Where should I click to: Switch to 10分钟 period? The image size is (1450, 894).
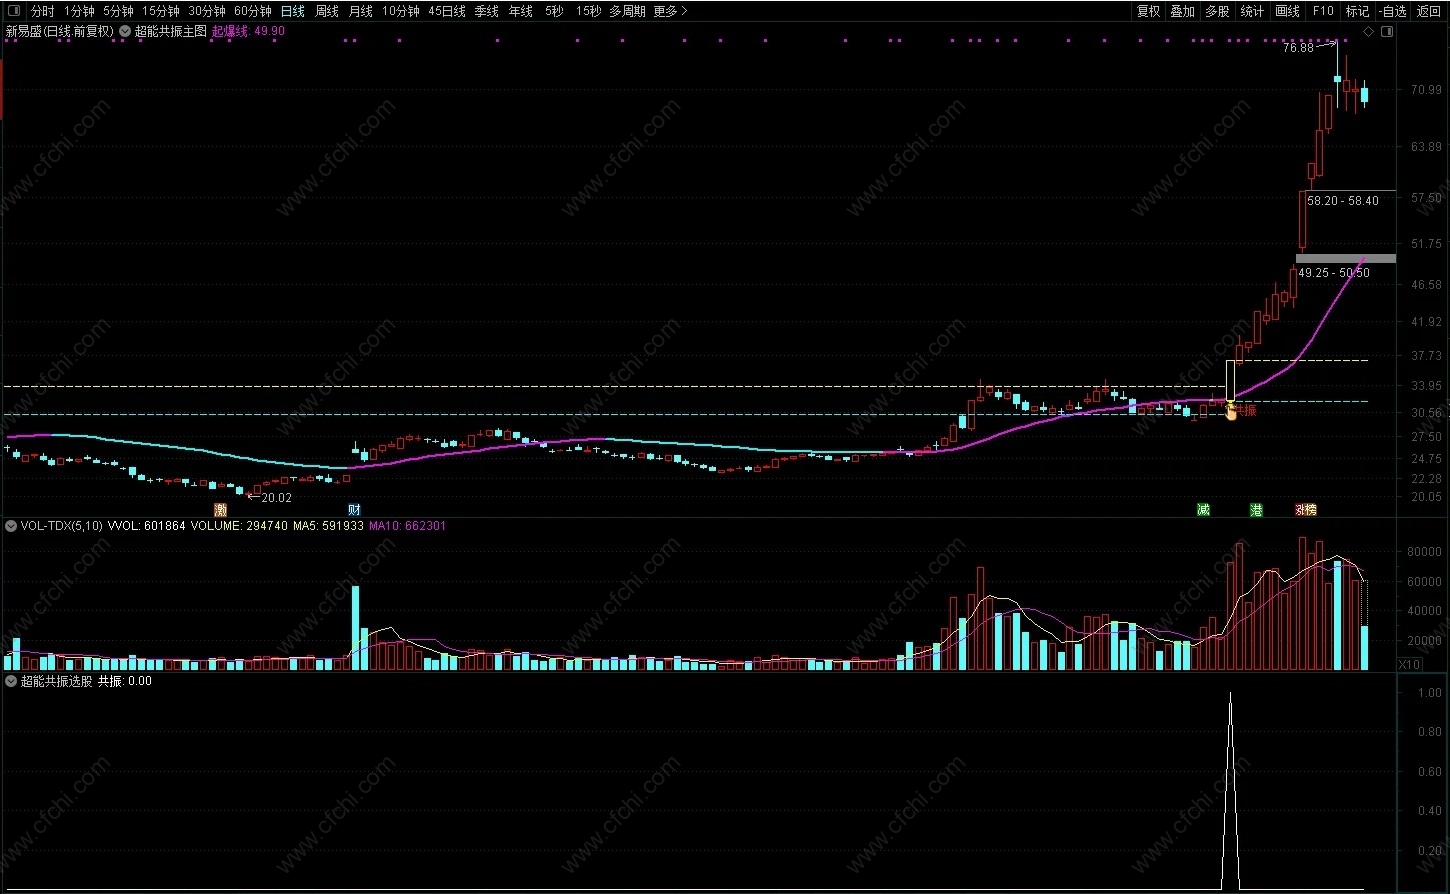coord(400,12)
